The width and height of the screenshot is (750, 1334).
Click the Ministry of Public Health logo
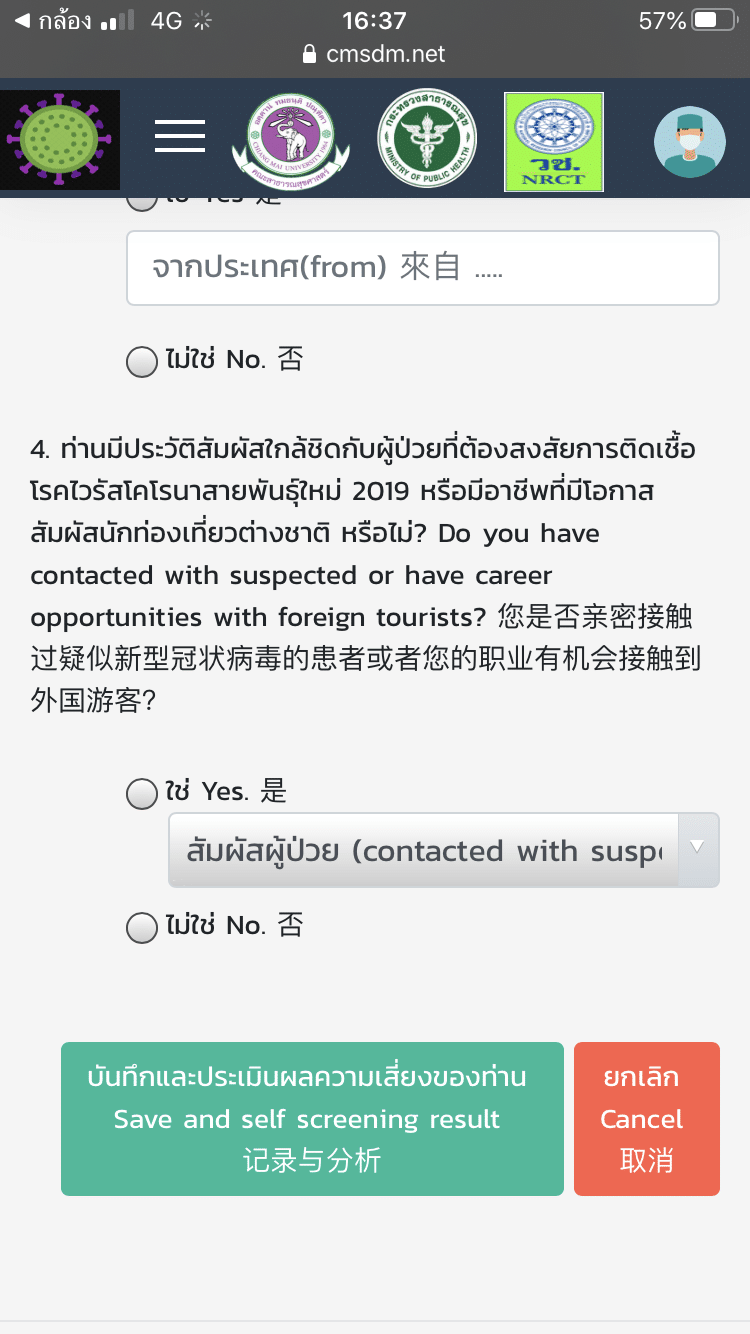tap(427, 139)
